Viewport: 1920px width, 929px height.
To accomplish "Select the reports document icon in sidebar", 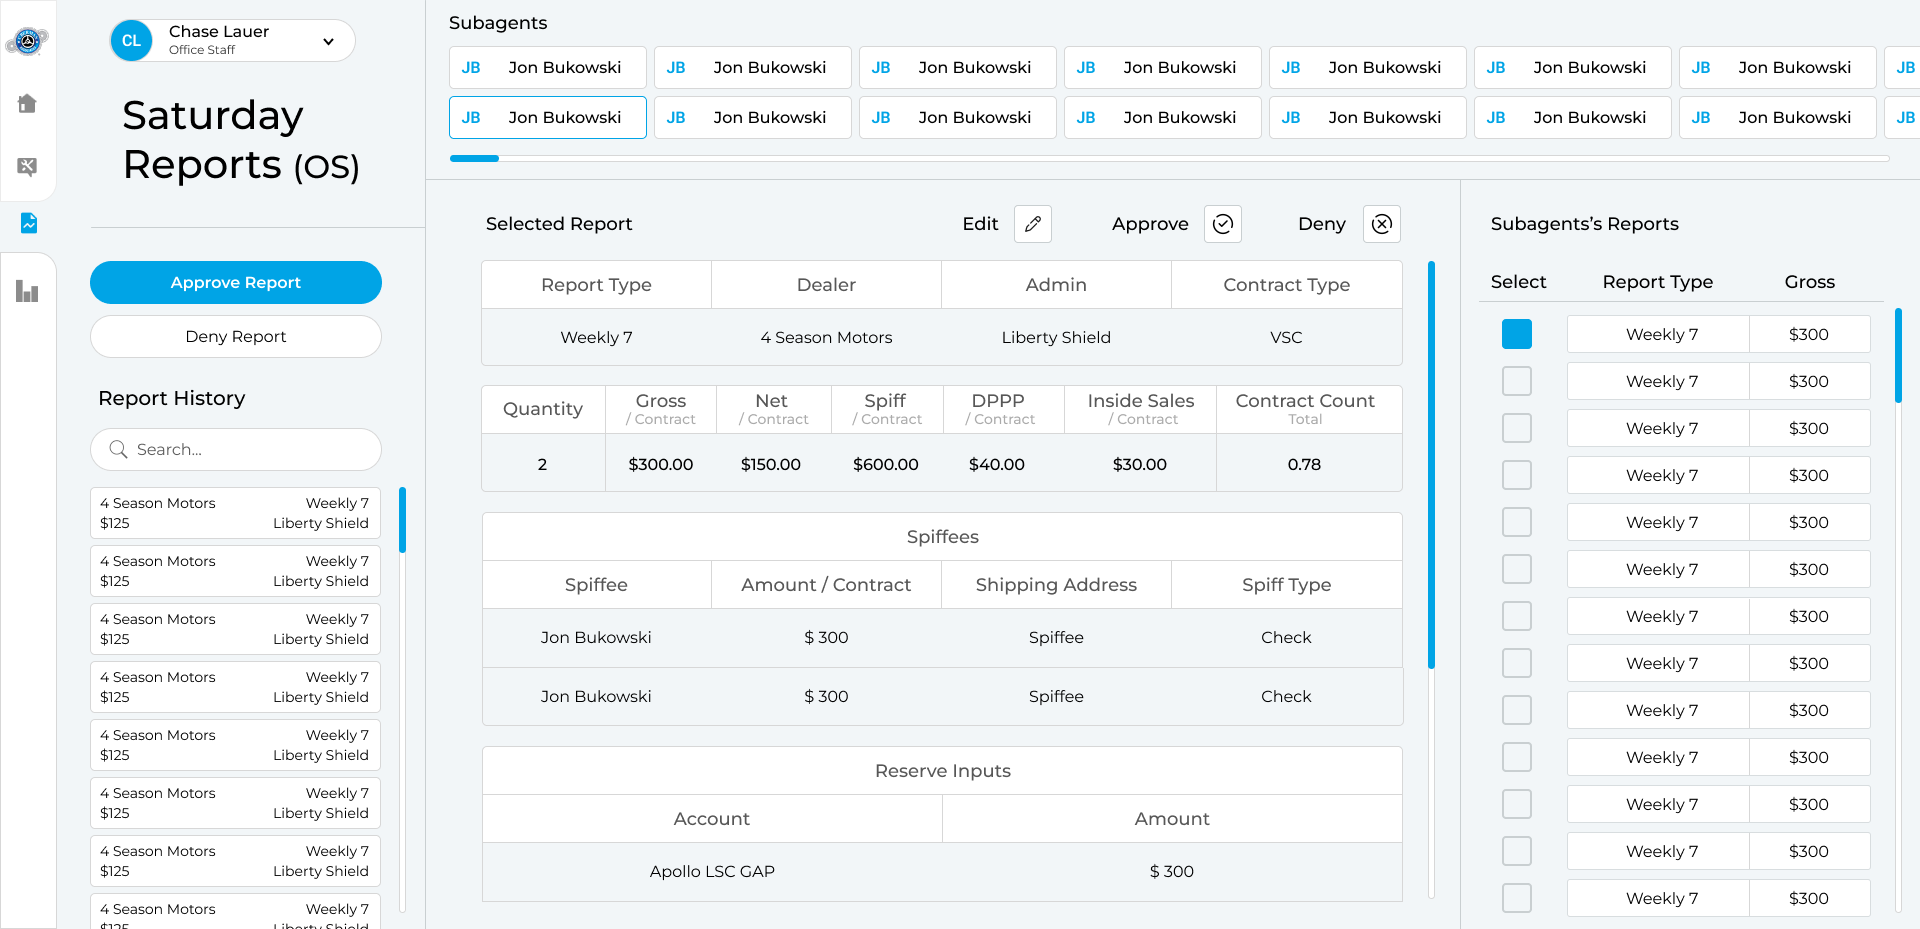I will tap(28, 223).
